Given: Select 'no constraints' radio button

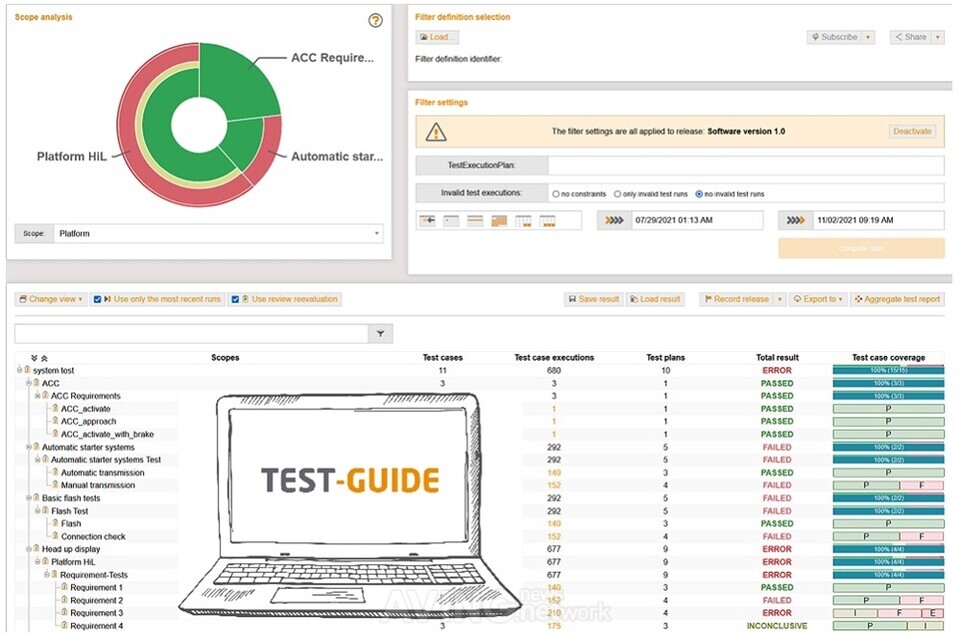Looking at the screenshot, I should coord(556,194).
